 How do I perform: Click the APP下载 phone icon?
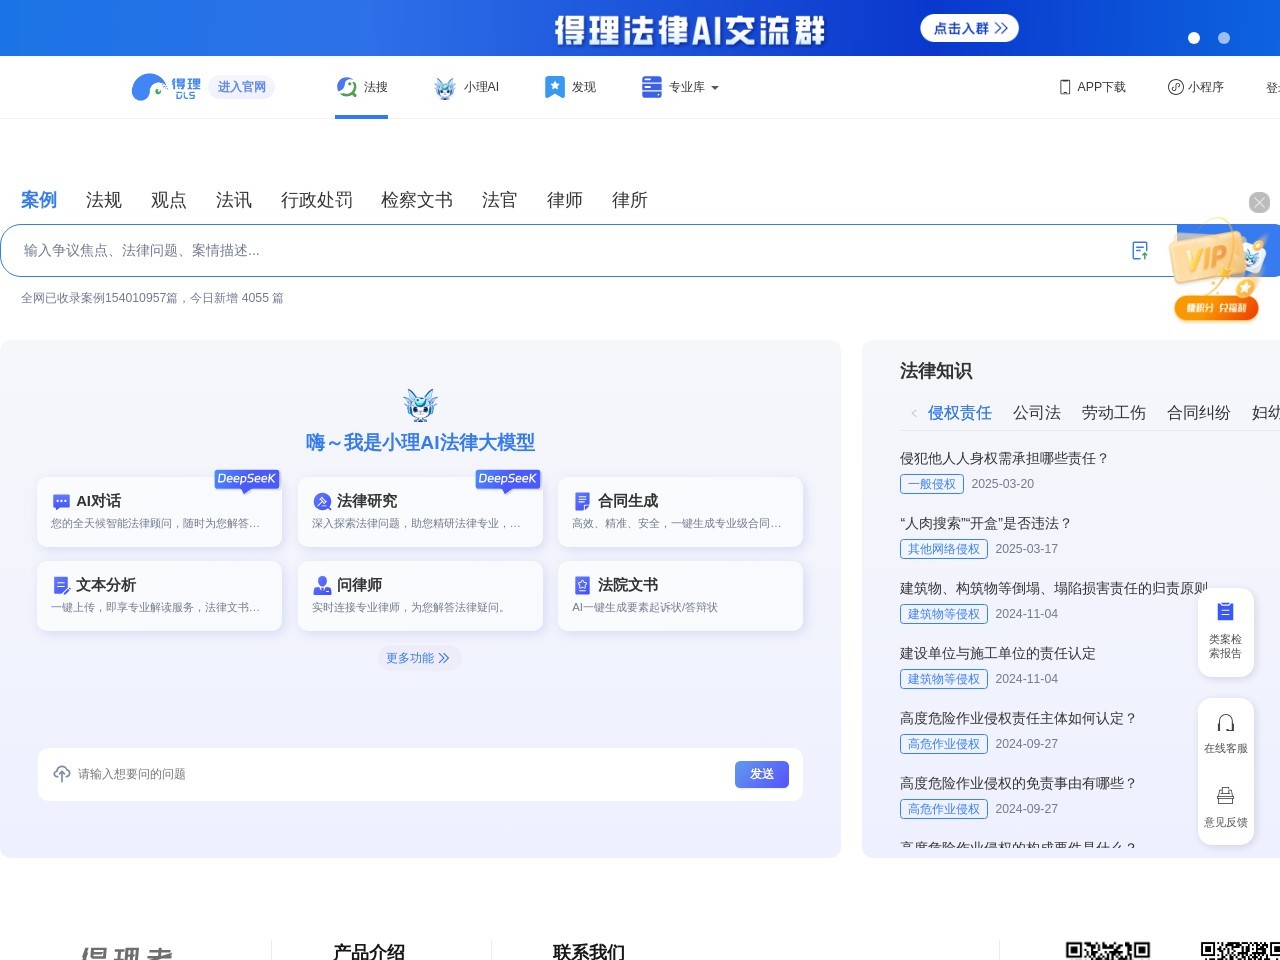(1063, 87)
